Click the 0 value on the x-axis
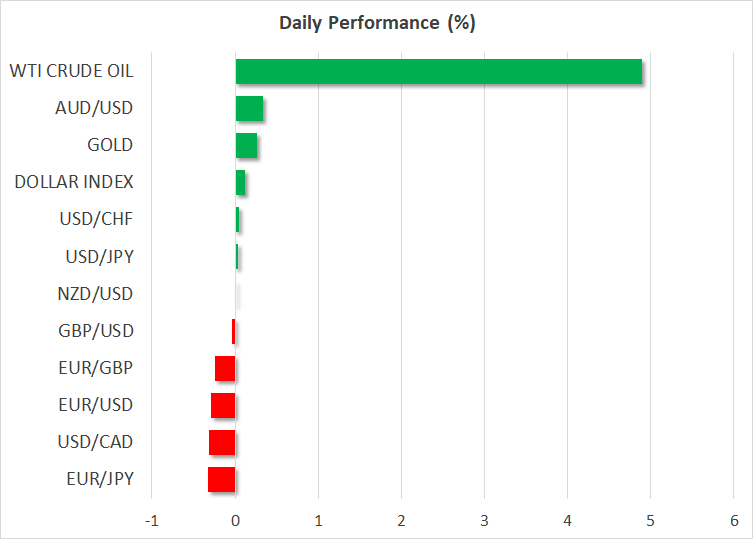Viewport: 753px width, 539px height. (x=235, y=521)
